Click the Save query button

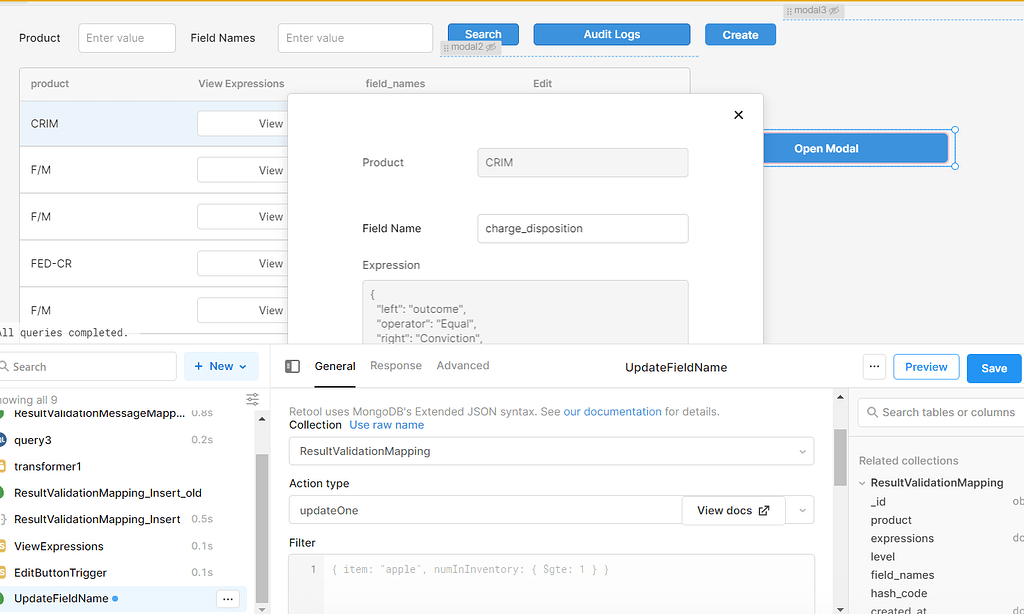tap(993, 368)
